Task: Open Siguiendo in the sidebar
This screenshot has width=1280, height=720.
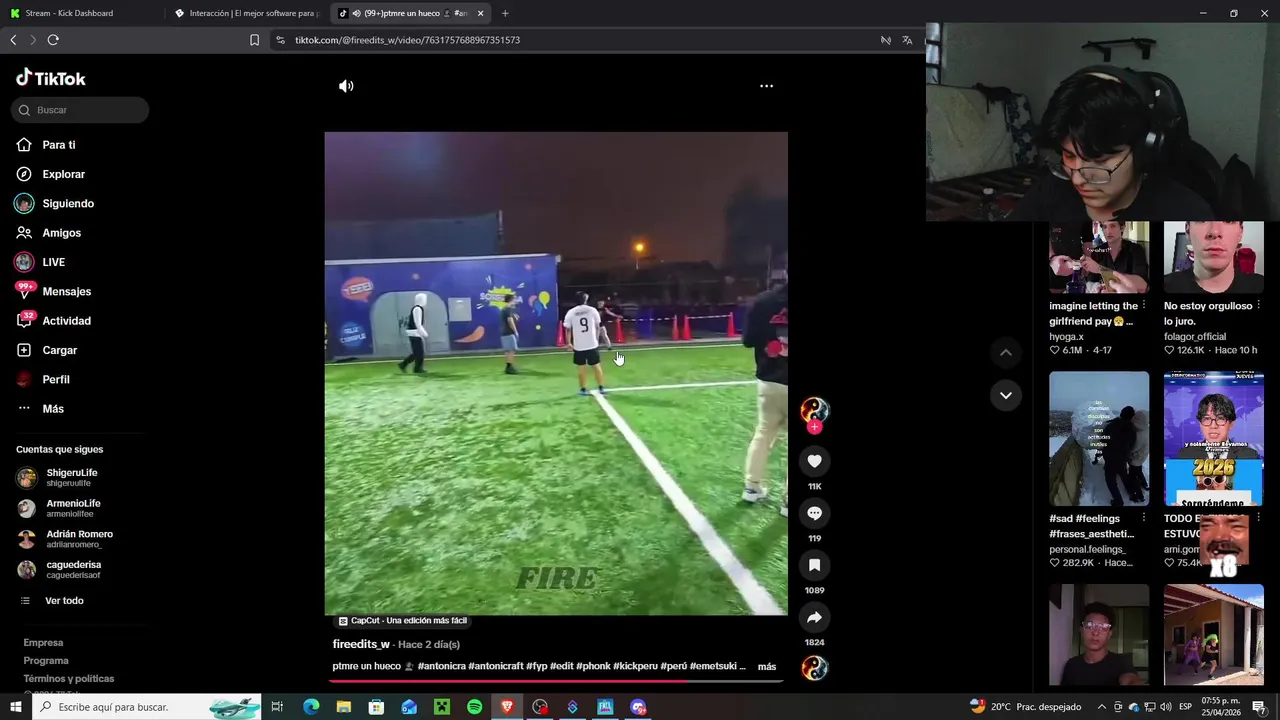Action: (x=66, y=203)
